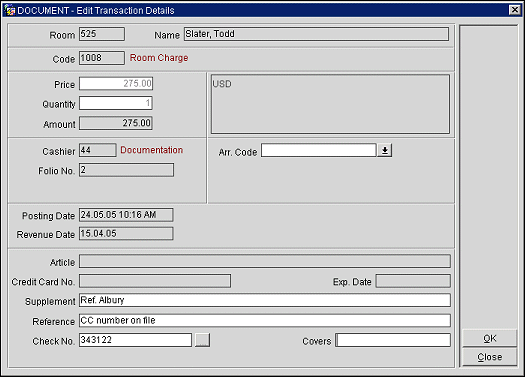Focus the Quantity input field
The width and height of the screenshot is (525, 377).
pyautogui.click(x=116, y=103)
